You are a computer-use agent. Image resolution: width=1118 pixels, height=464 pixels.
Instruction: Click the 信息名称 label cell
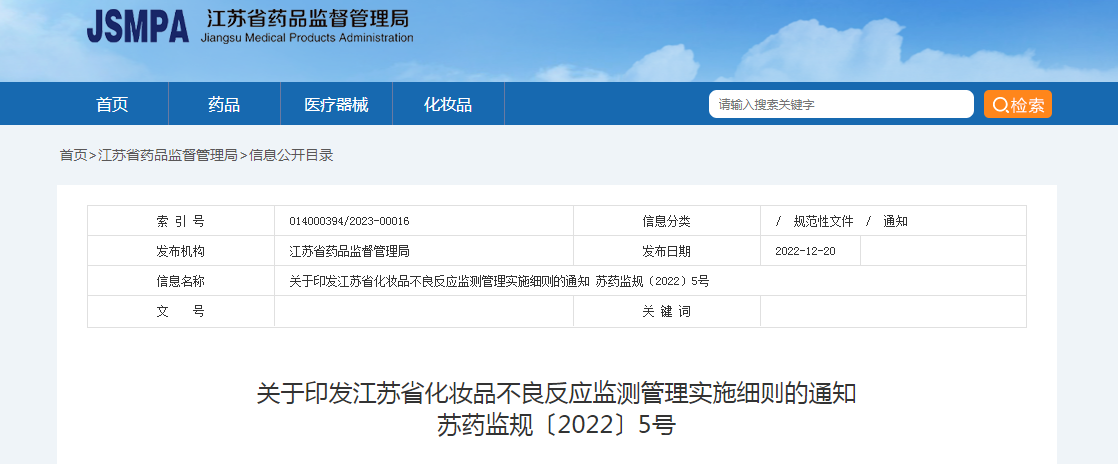coord(180,281)
